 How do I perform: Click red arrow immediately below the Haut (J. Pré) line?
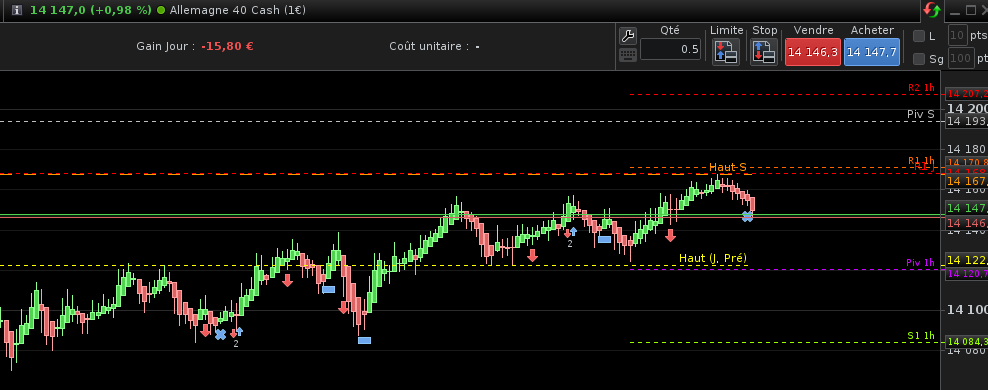point(287,280)
